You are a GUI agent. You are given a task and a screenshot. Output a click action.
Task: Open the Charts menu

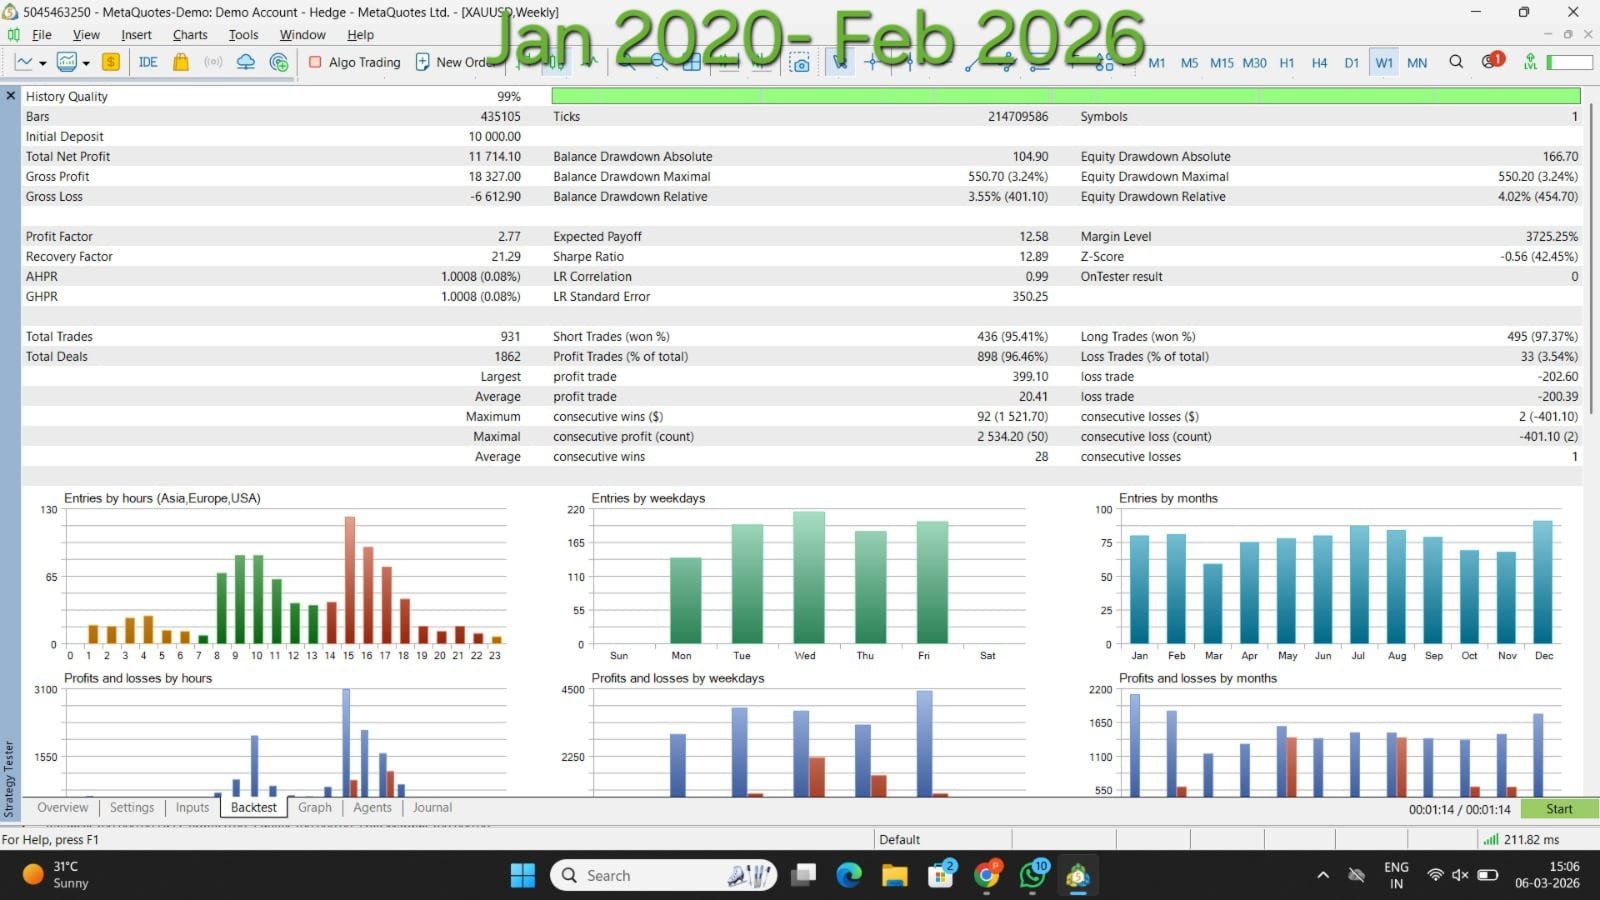pos(190,35)
